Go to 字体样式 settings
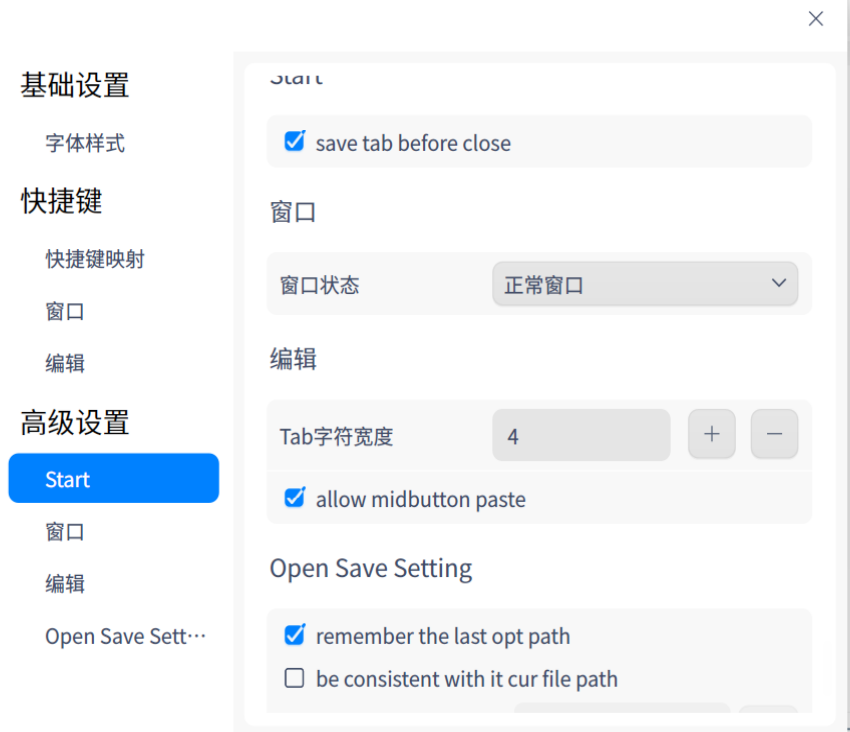This screenshot has width=850, height=732. point(85,143)
